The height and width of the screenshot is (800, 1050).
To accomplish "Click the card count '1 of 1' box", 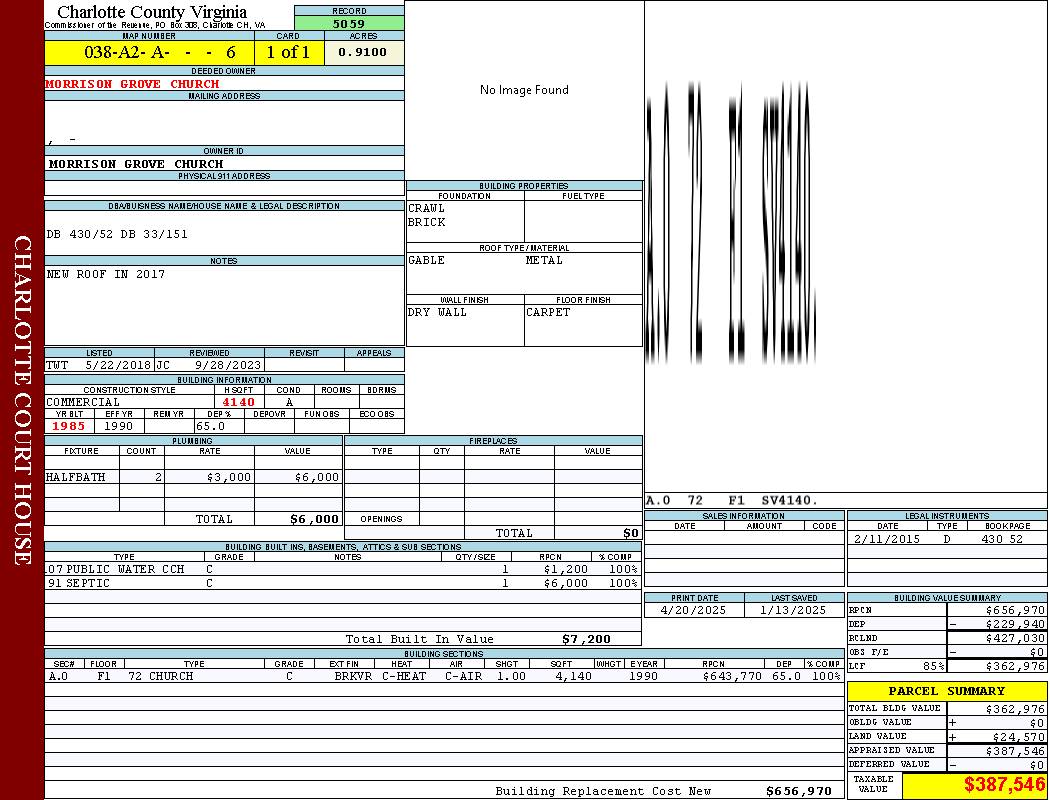I will [x=289, y=53].
